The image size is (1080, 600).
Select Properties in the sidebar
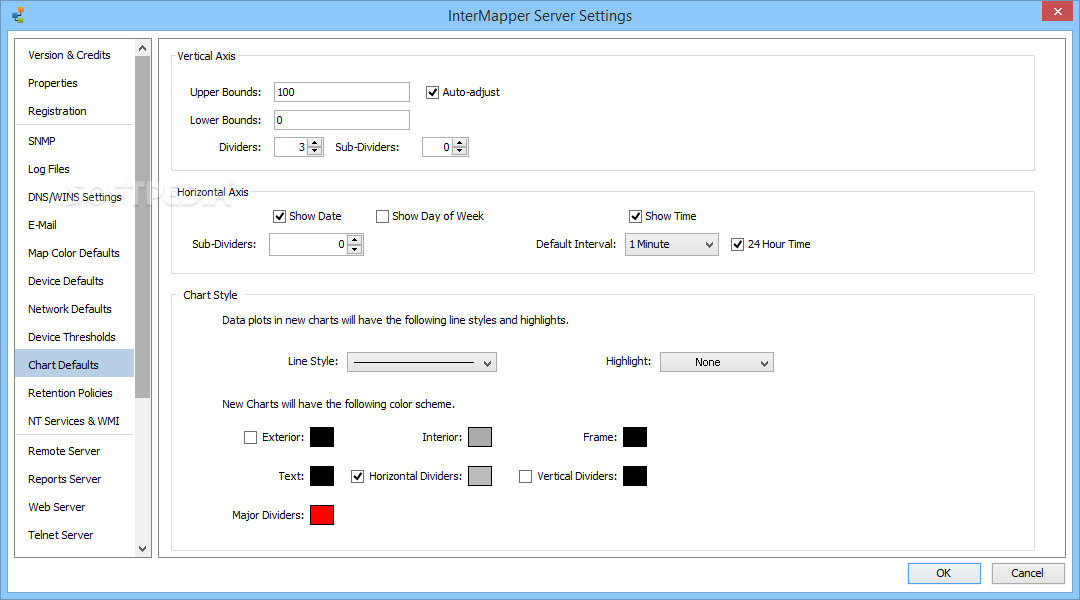click(52, 83)
